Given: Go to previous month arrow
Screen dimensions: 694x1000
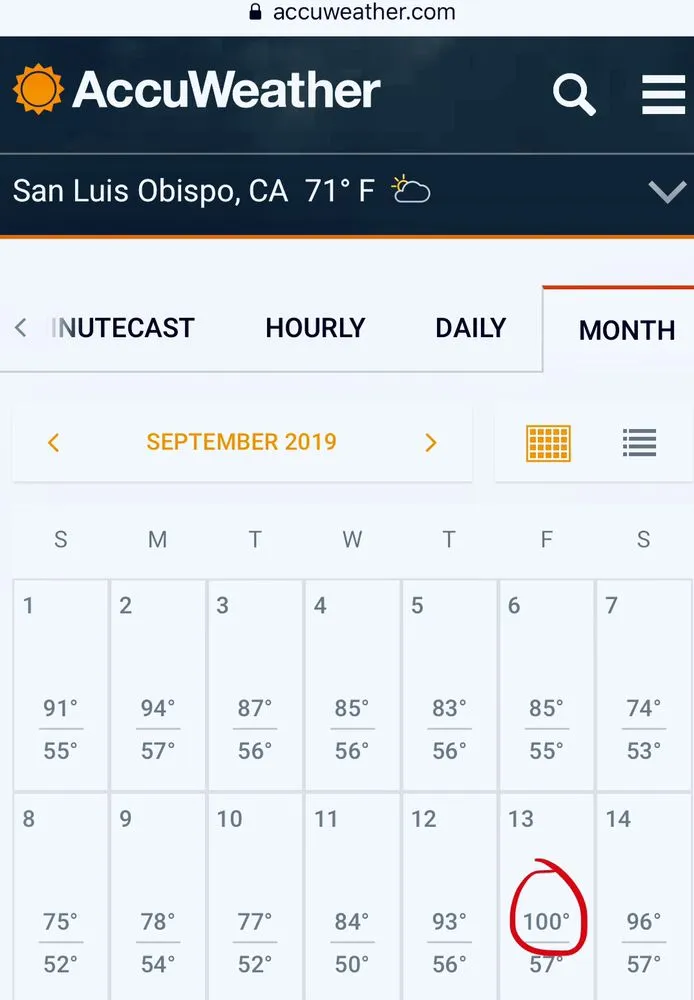Looking at the screenshot, I should (x=54, y=442).
